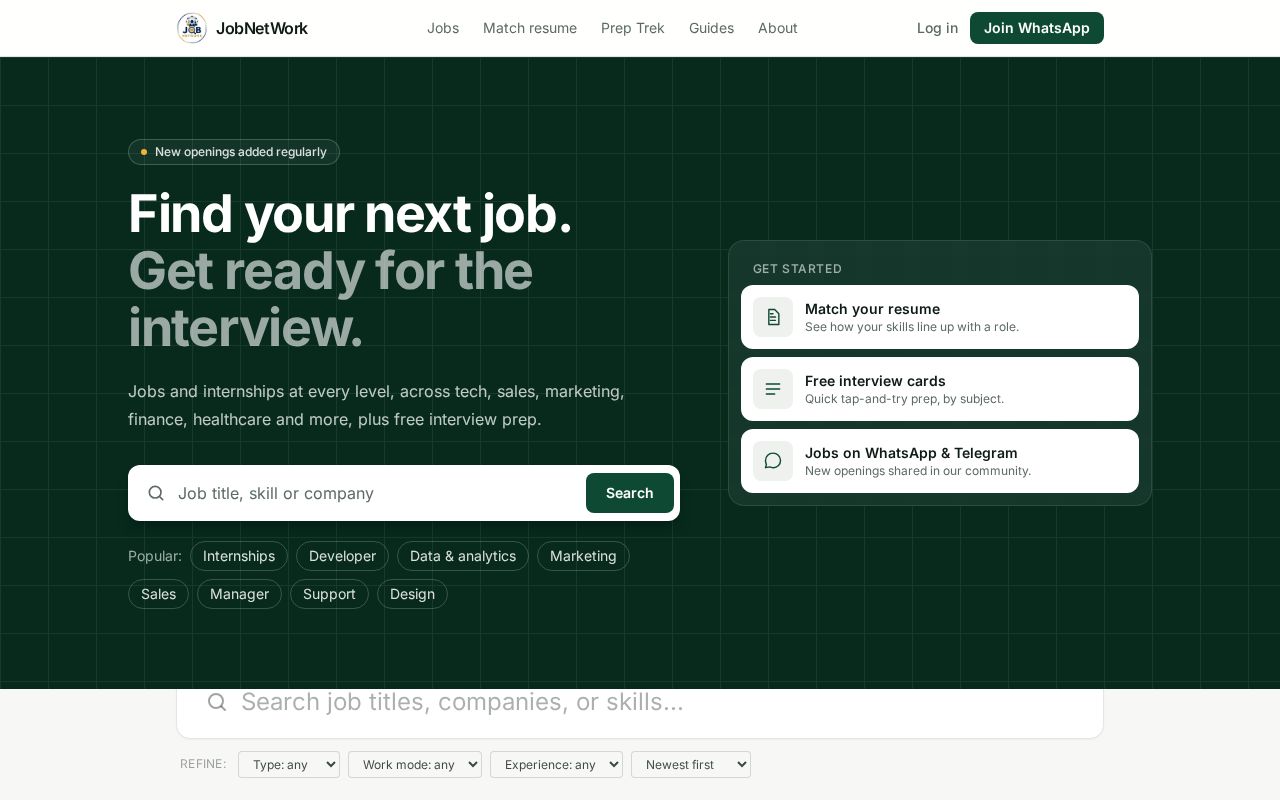Expand the Experience: any dropdown
The width and height of the screenshot is (1280, 800).
[556, 764]
